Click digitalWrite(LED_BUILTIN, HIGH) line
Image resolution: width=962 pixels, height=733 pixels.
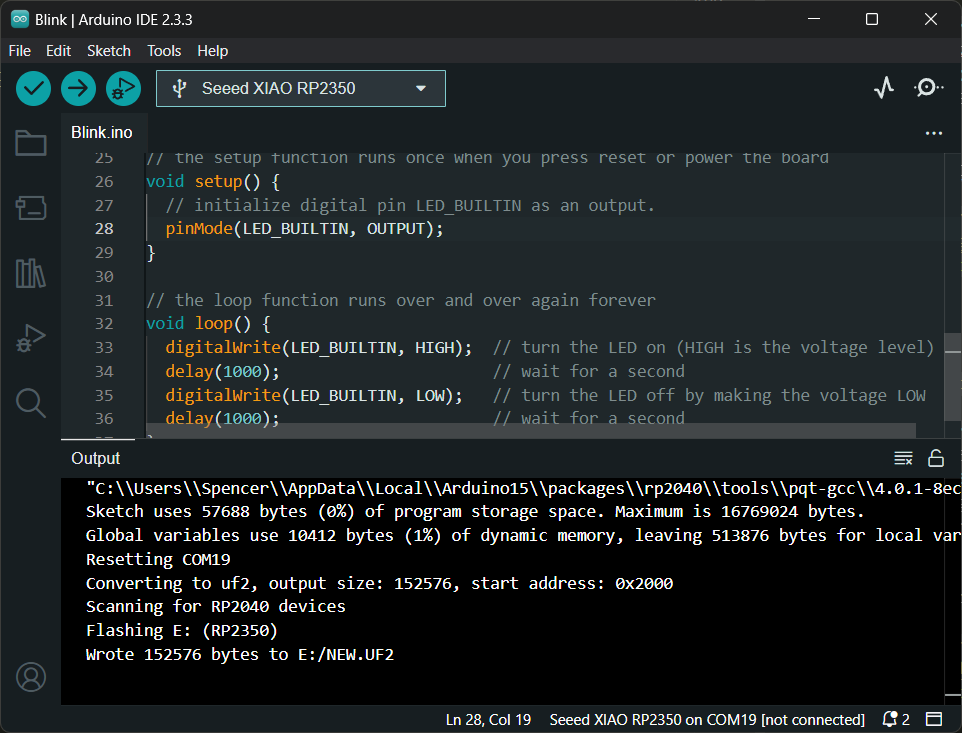click(x=318, y=348)
